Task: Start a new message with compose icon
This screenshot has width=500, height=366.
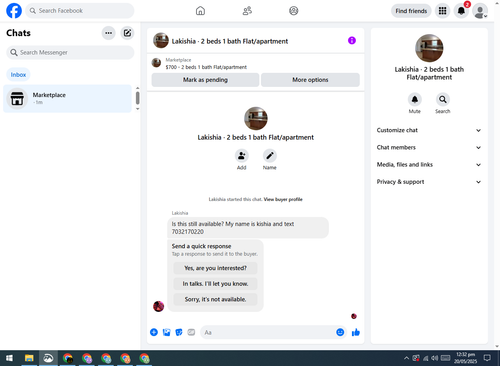Action: pyautogui.click(x=127, y=33)
